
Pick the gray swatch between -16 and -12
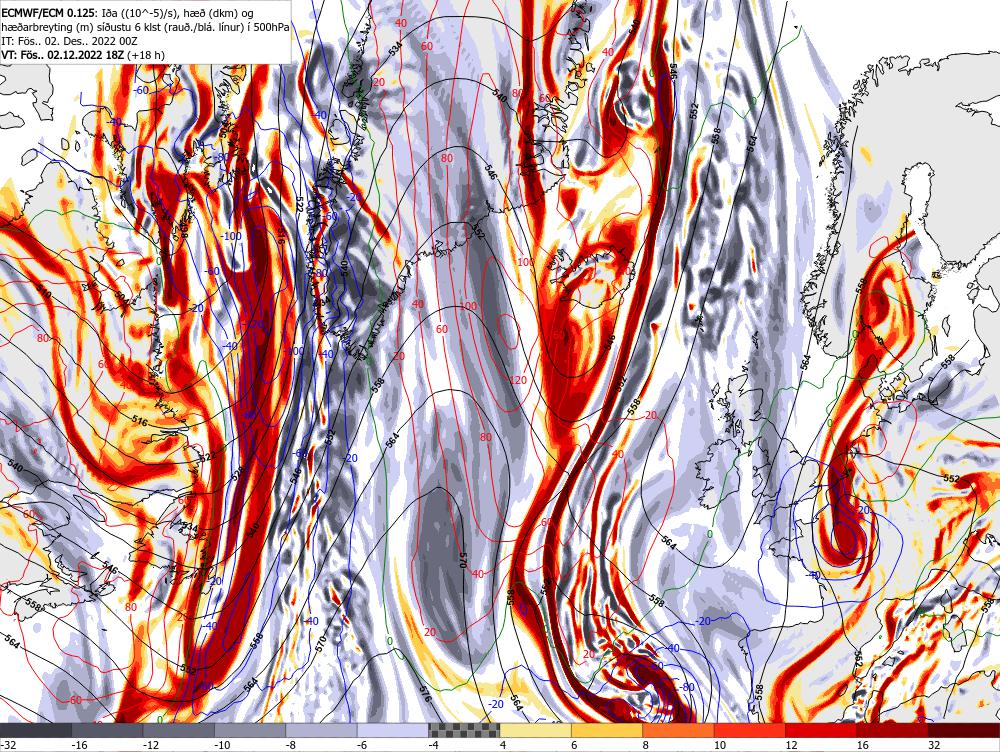[x=107, y=730]
